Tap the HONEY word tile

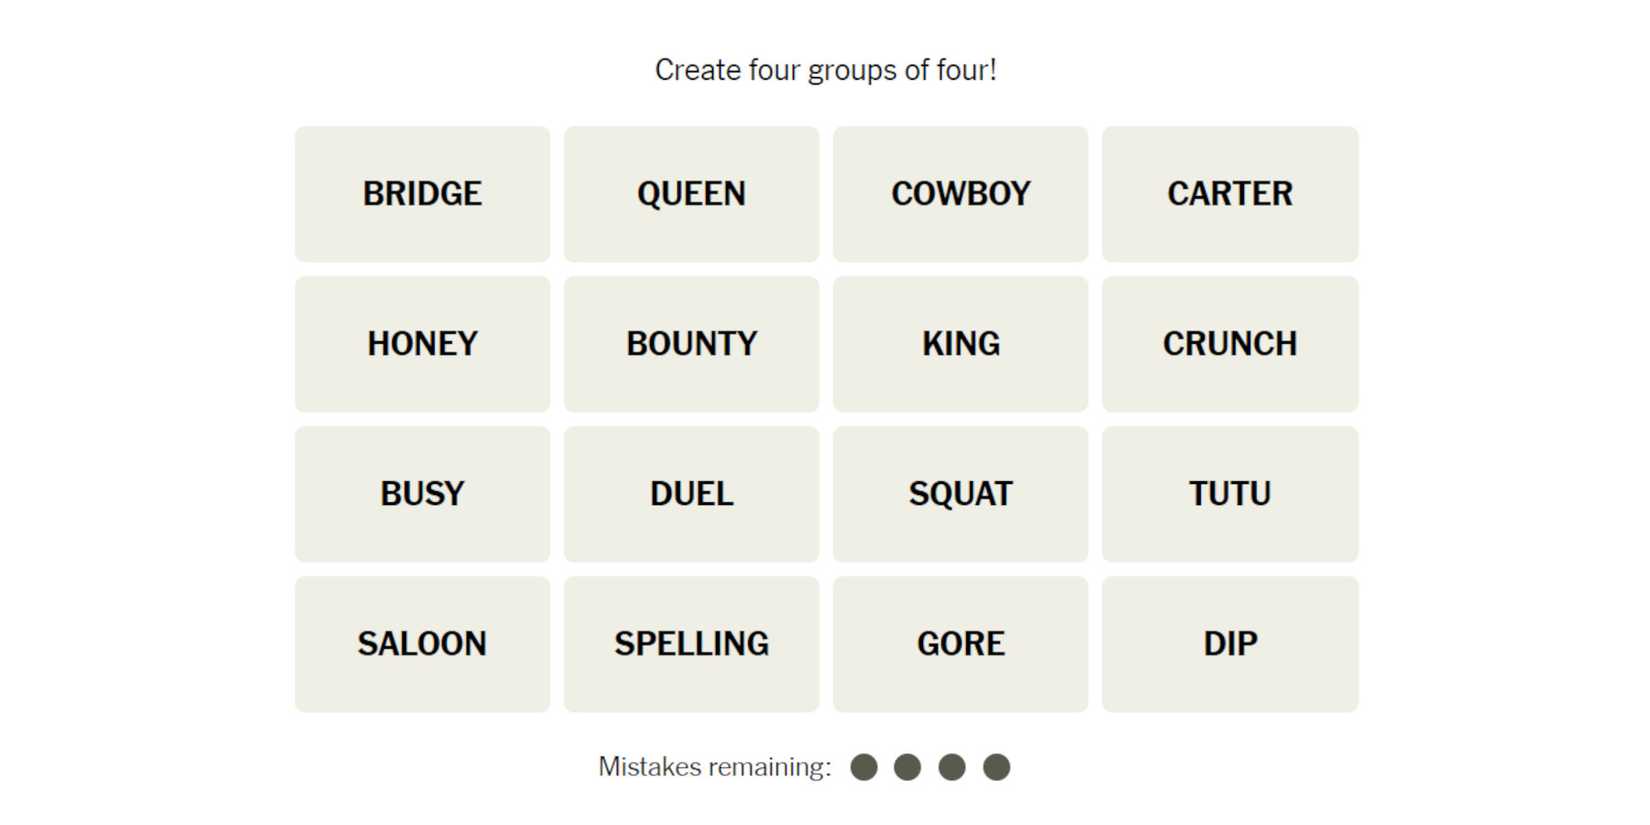pos(422,344)
